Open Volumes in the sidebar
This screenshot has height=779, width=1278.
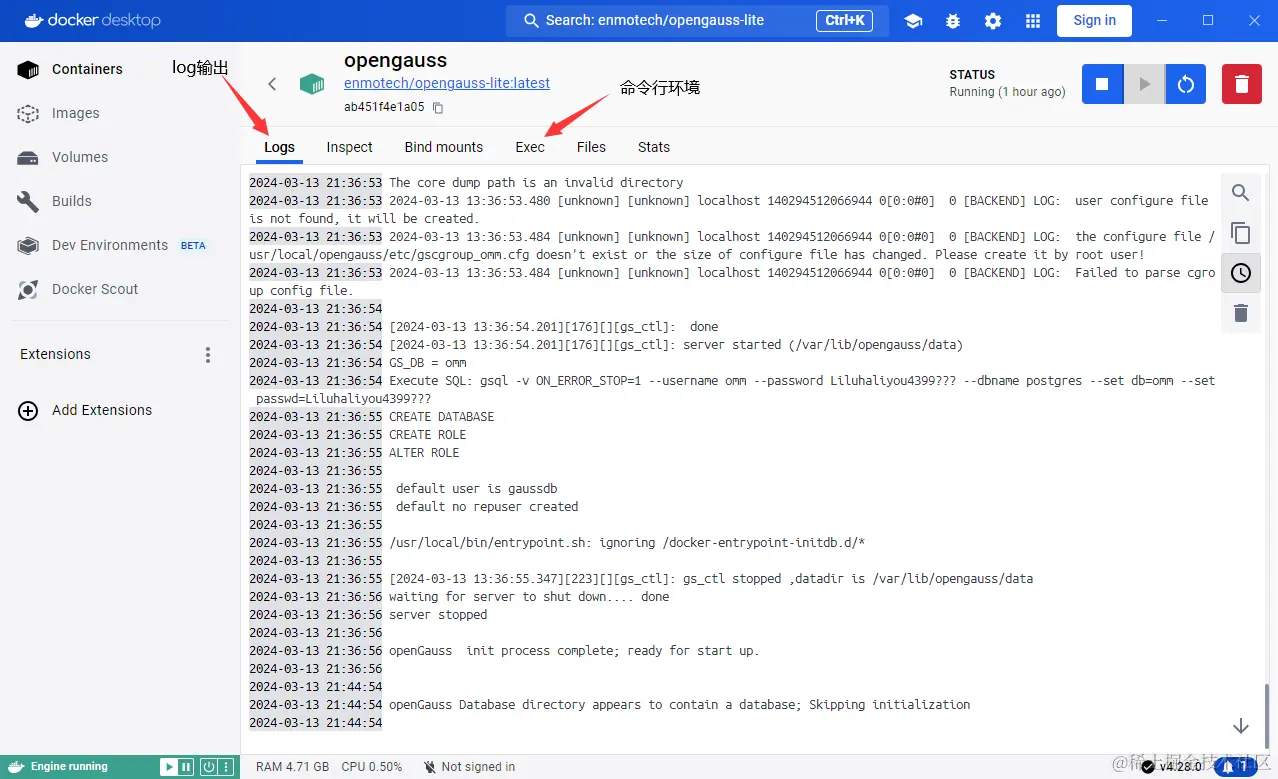pos(120,157)
